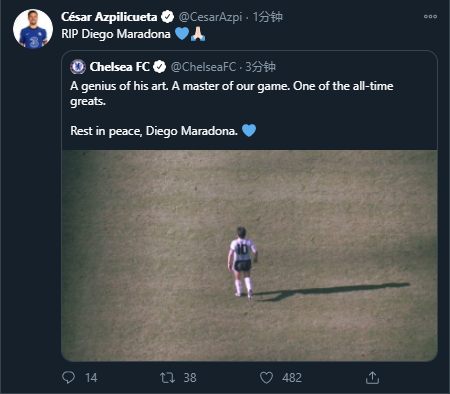This screenshot has width=450, height=394.
Task: Click the 482 likes count
Action: click(292, 378)
